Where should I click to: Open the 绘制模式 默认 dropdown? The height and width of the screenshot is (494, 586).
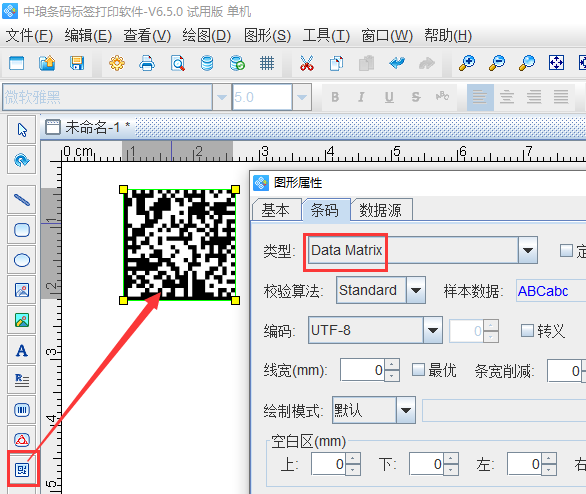click(x=406, y=410)
